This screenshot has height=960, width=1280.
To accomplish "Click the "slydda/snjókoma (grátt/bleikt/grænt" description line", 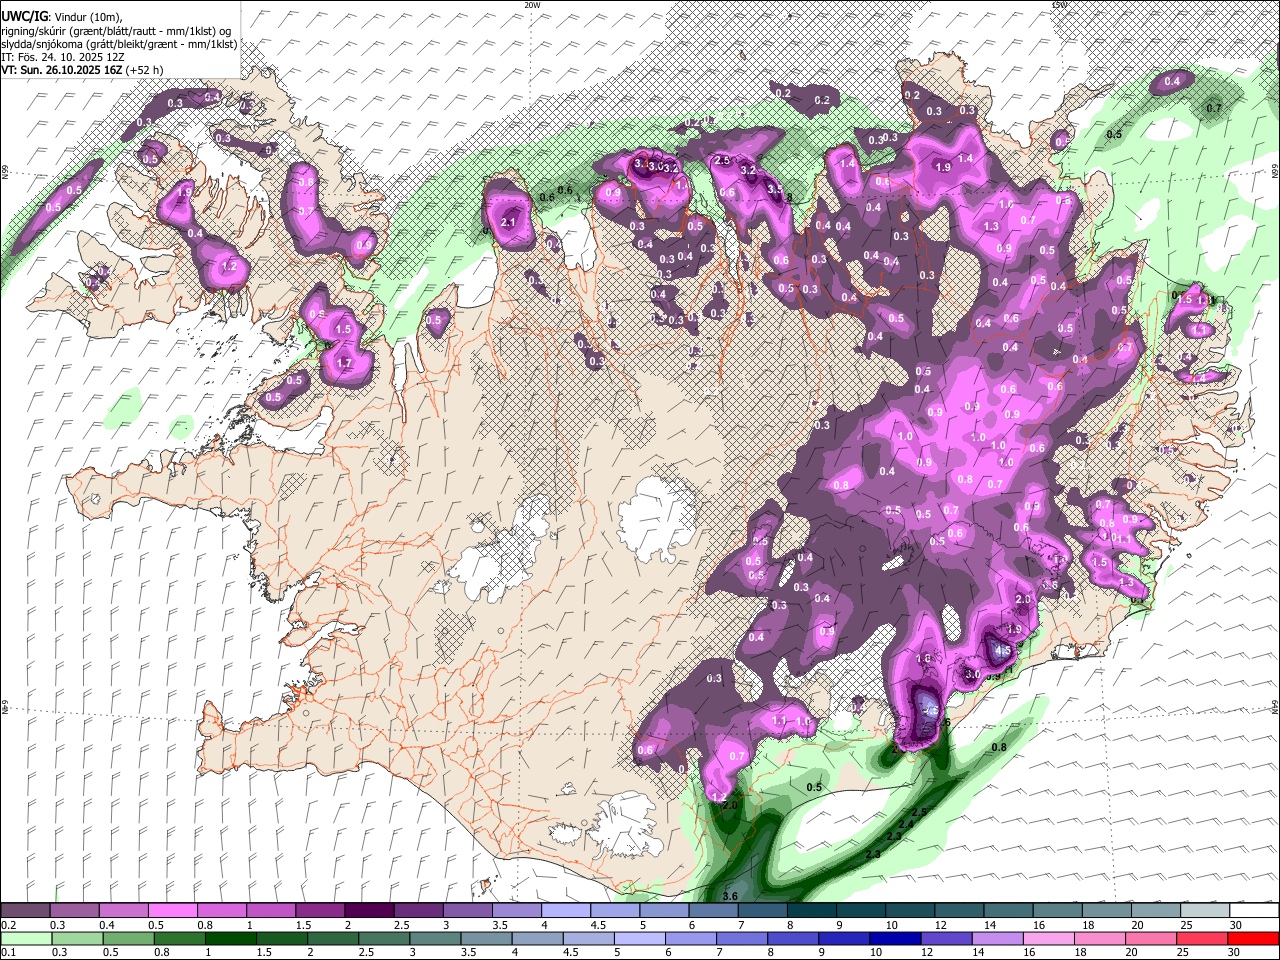I will pyautogui.click(x=119, y=44).
